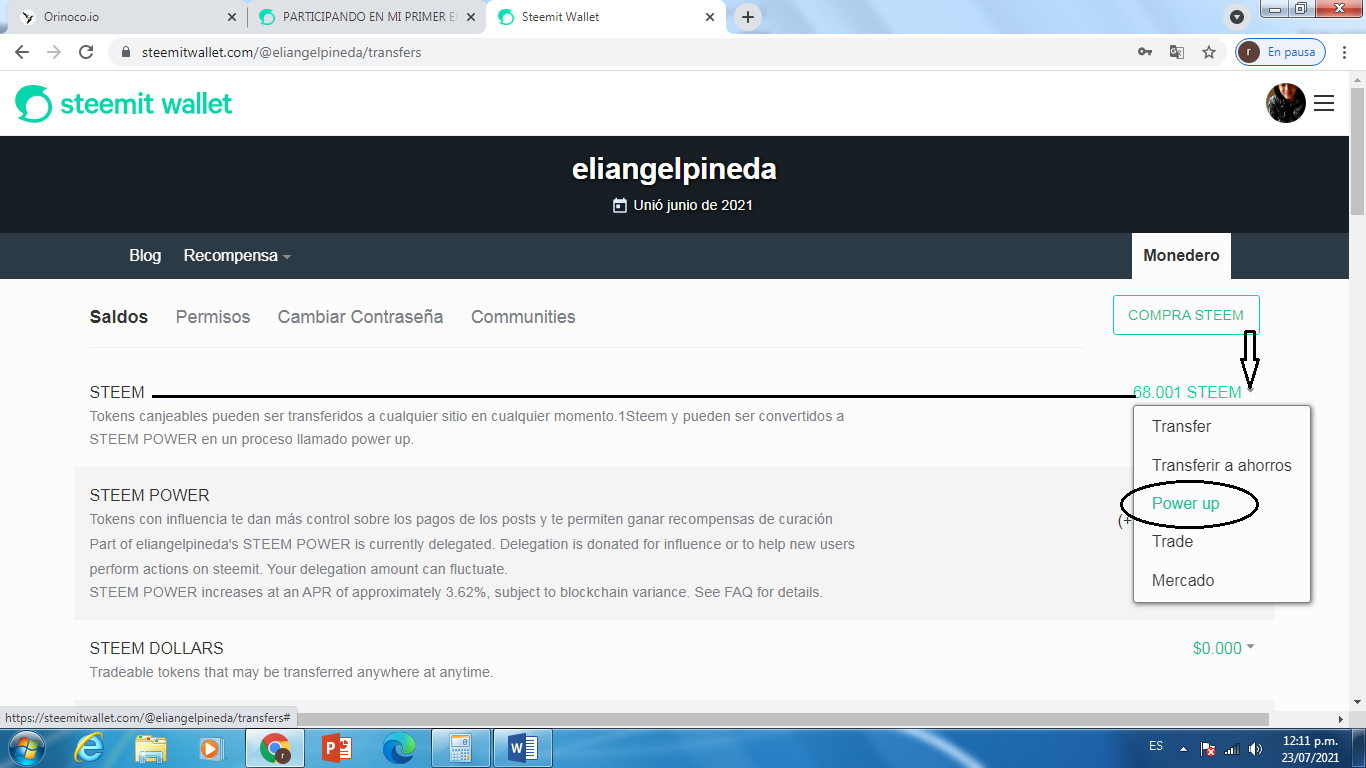Click the STEEM POWER heading text

150,495
